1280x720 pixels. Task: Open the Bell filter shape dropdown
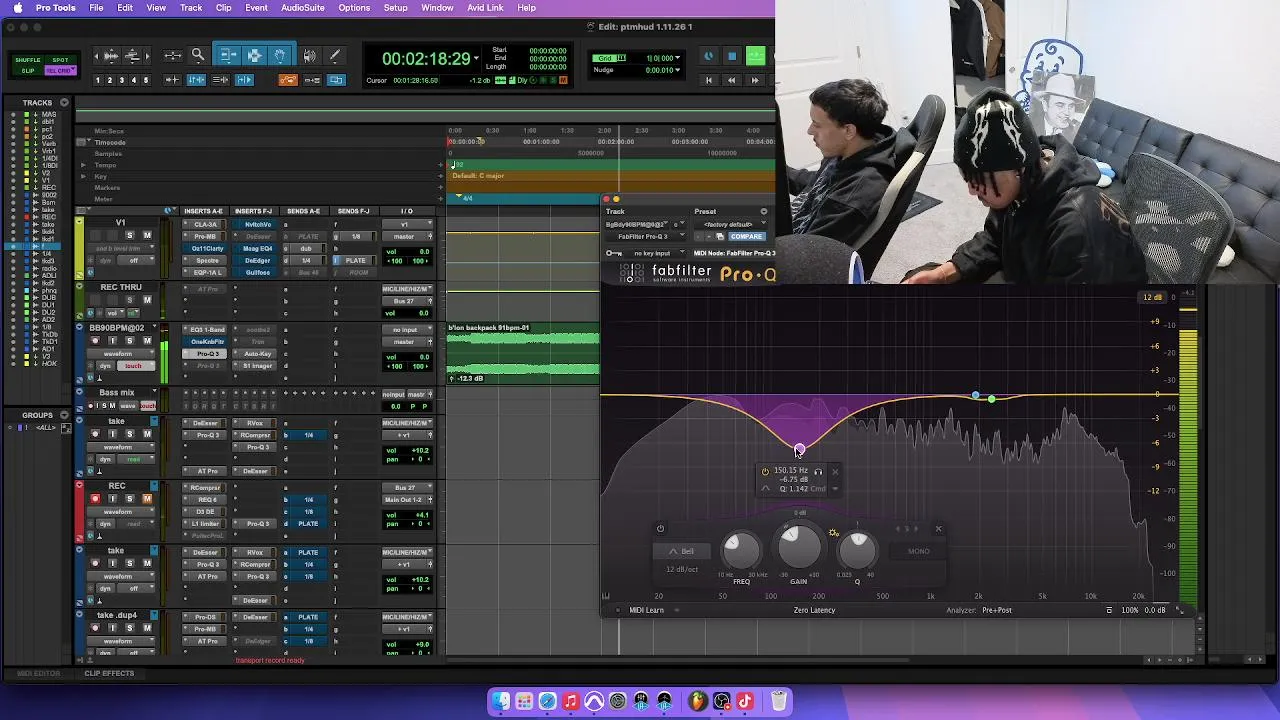(x=681, y=551)
